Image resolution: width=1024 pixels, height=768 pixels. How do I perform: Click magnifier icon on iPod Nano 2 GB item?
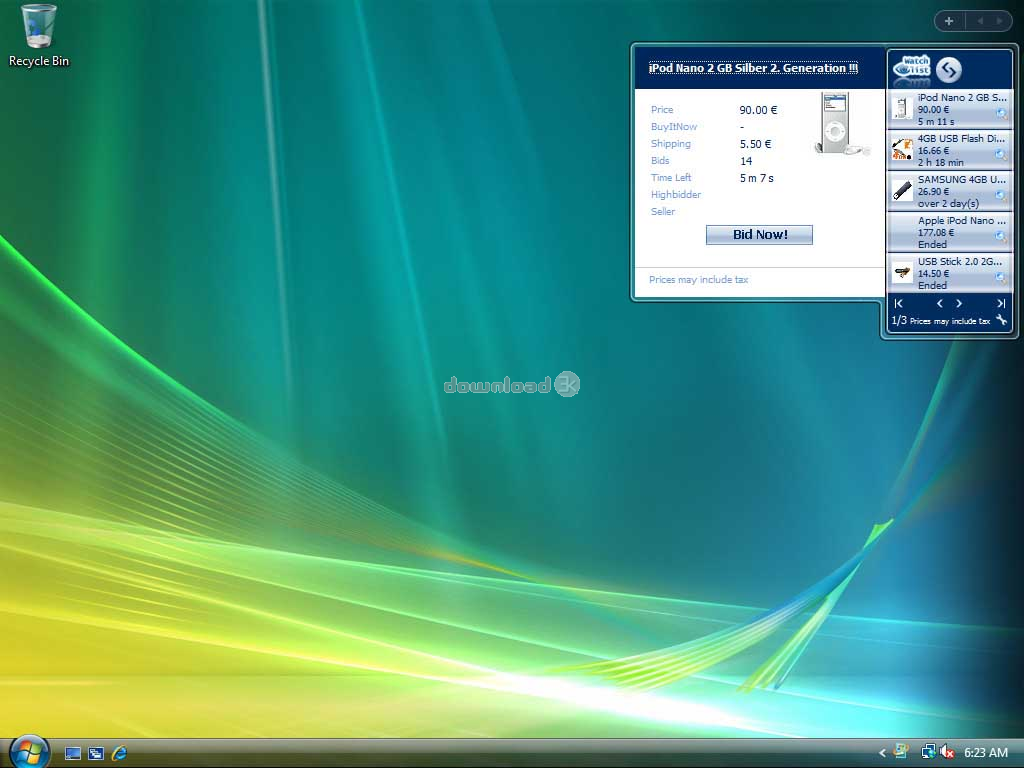pos(1001,113)
